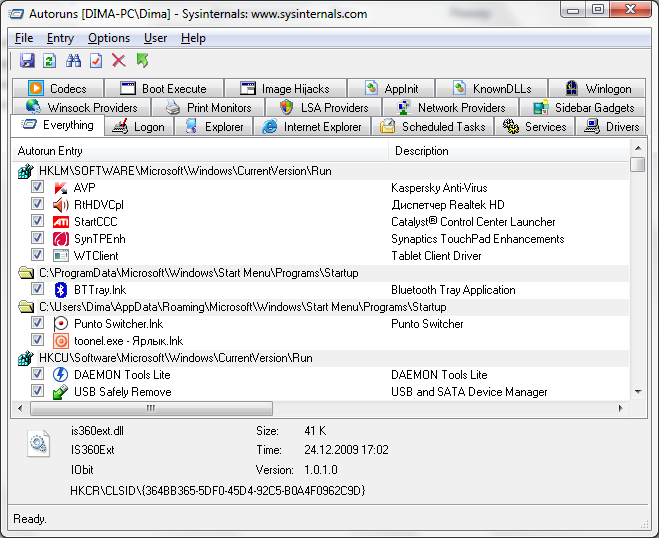Click the vertical scrollbar down arrow
Viewport: 659px width, 538px height.
click(x=638, y=392)
